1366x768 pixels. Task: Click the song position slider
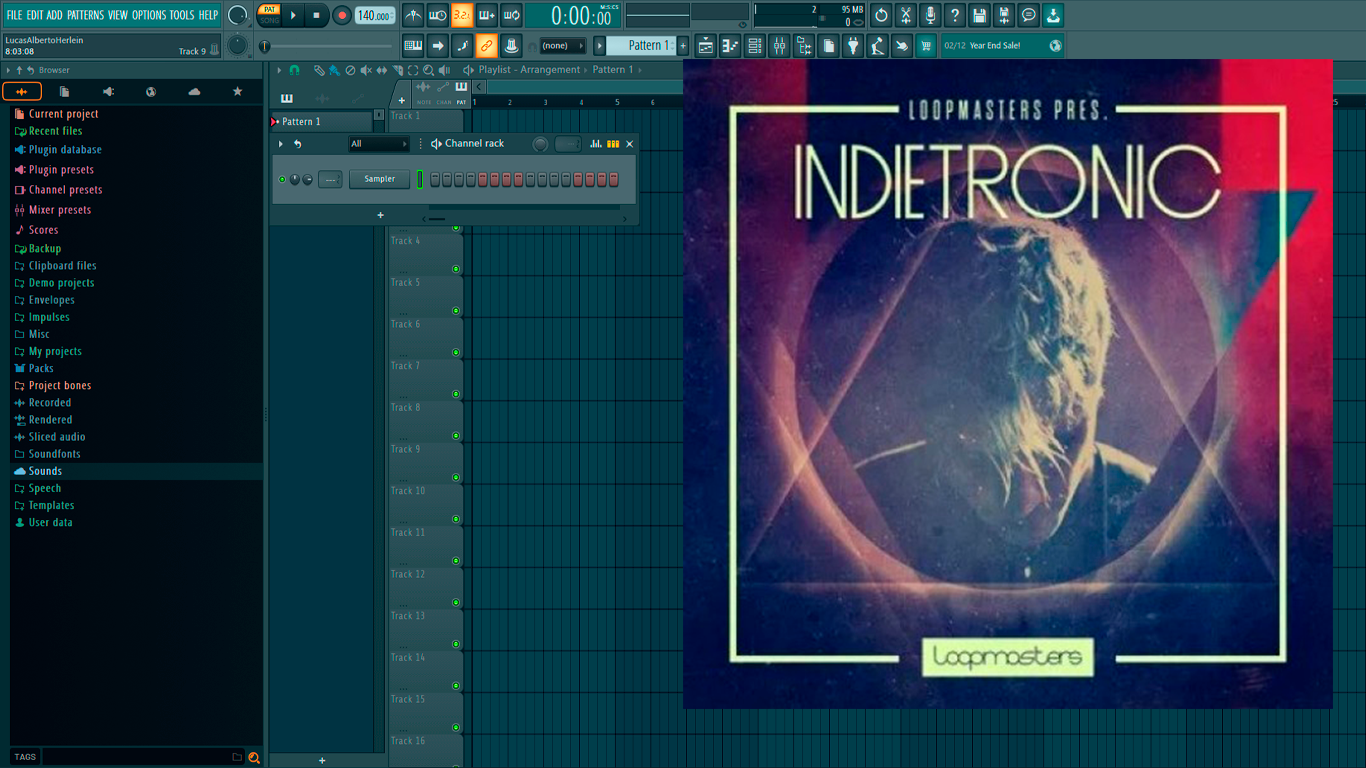coord(326,46)
